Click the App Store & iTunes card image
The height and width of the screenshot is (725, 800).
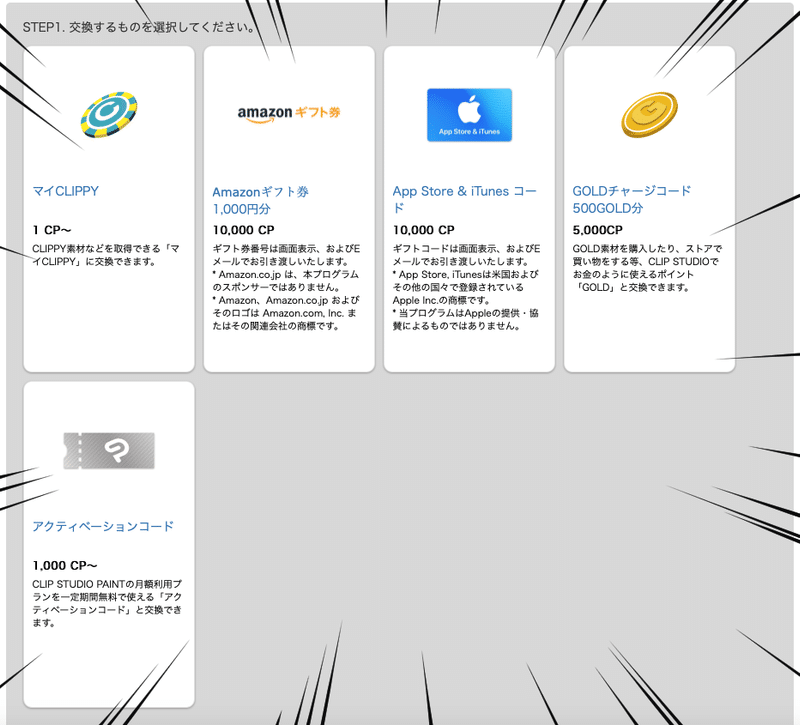point(469,115)
